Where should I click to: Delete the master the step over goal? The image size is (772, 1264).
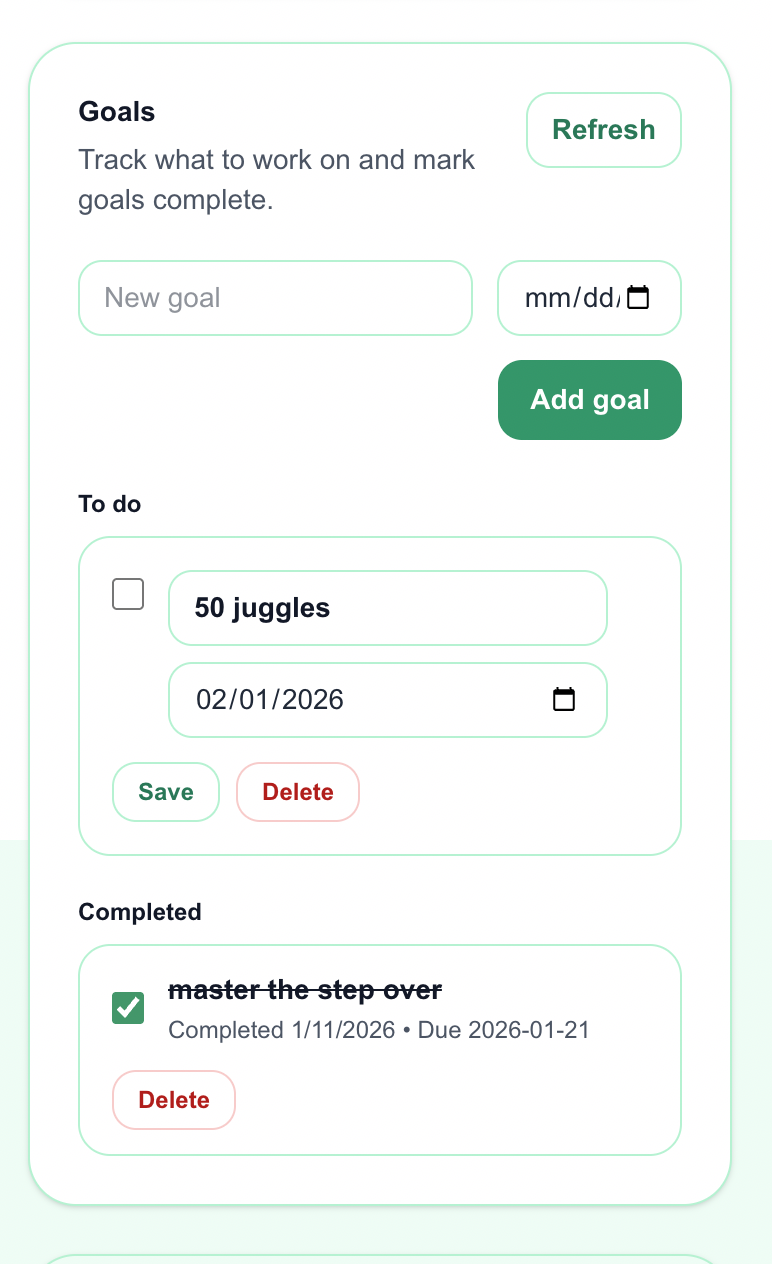click(x=173, y=1099)
